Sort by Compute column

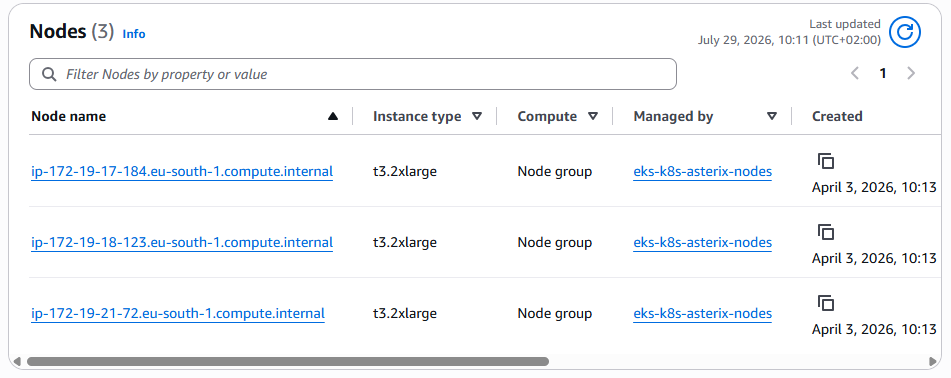(593, 116)
